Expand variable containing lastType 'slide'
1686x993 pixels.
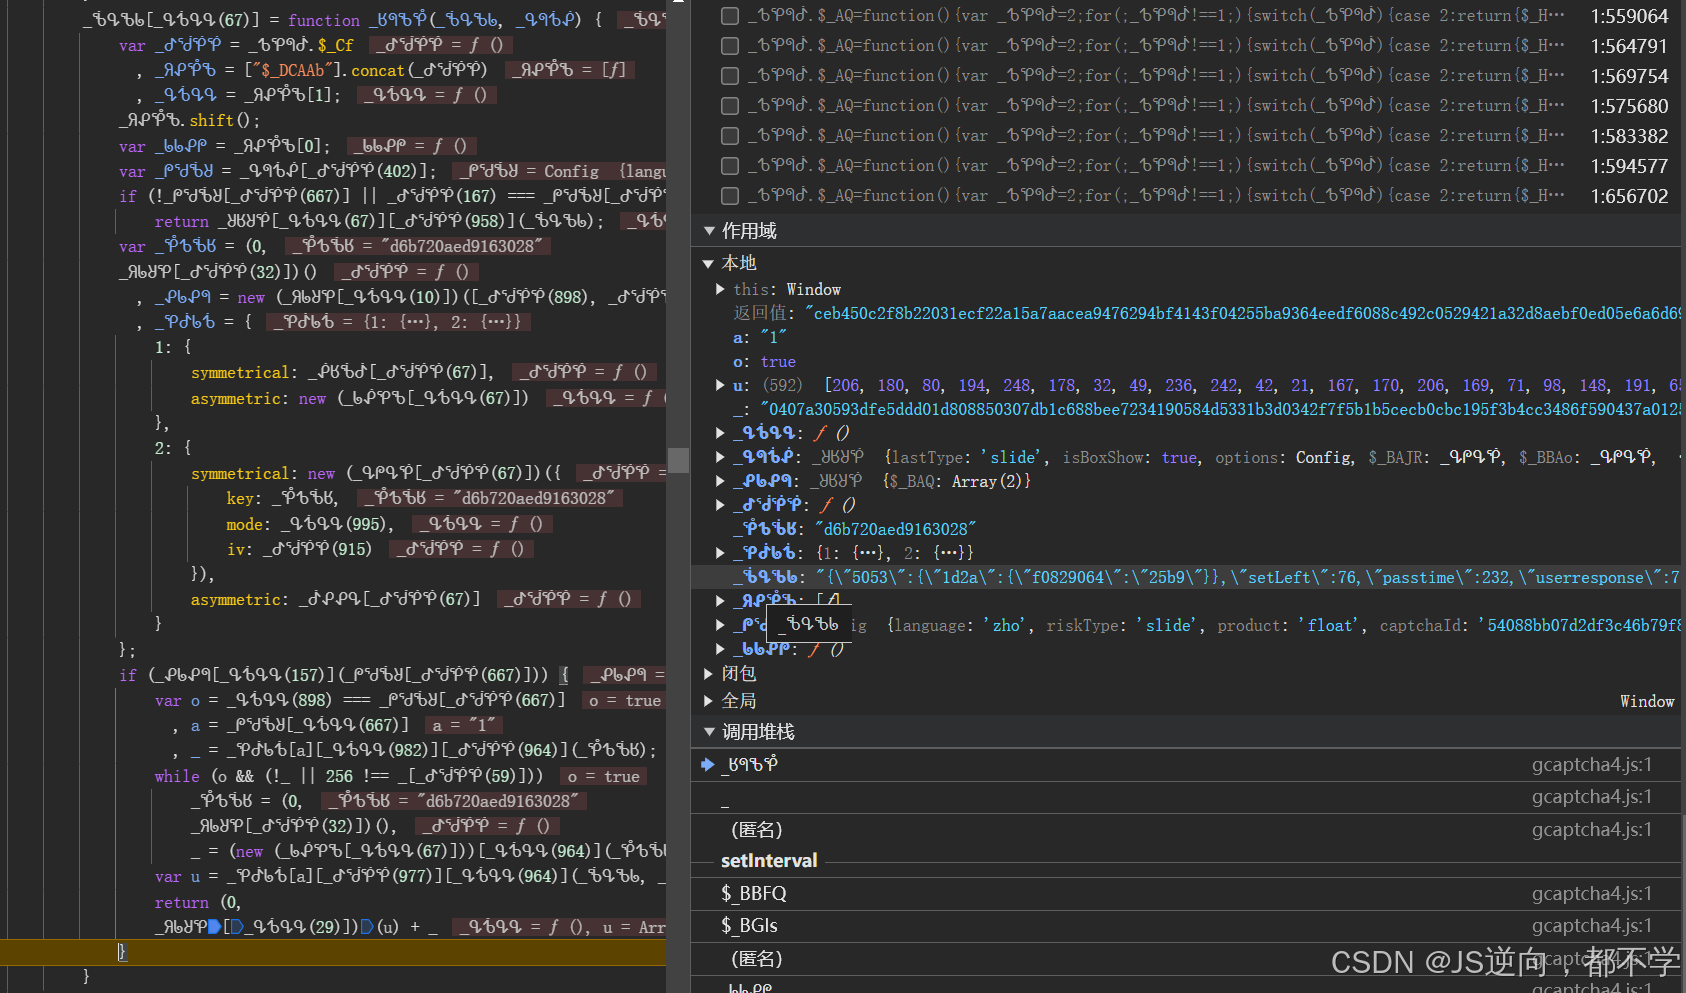click(x=720, y=457)
